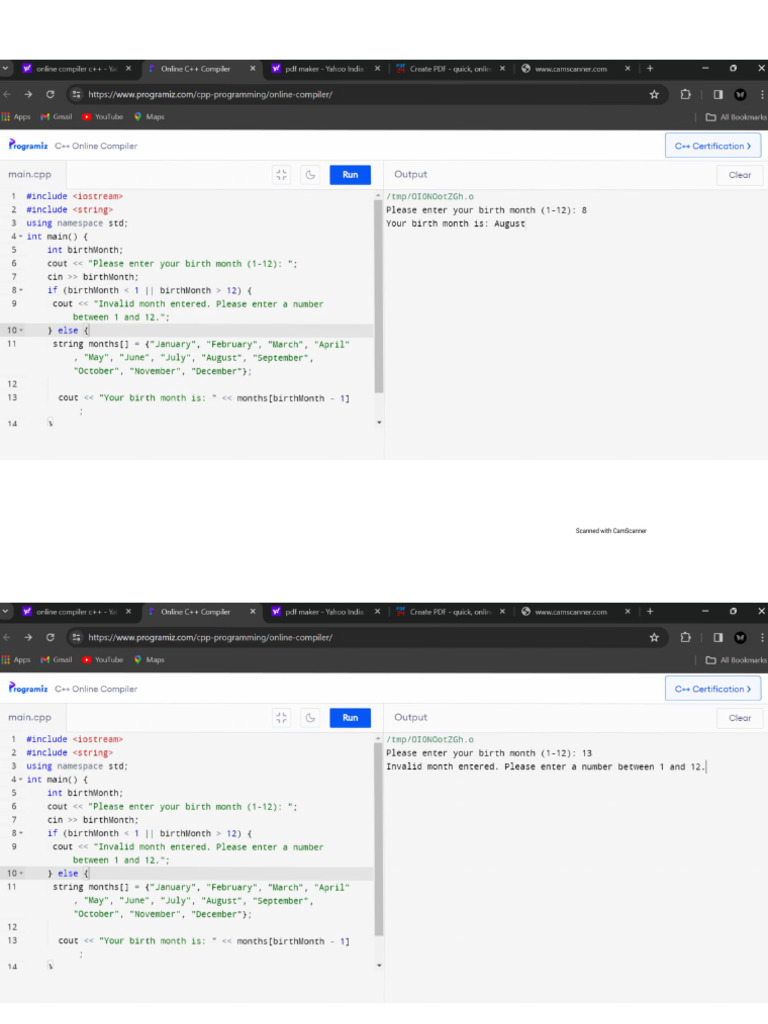The width and height of the screenshot is (768, 1024).
Task: Collapse fullscreen icon in bottom editor toolbar
Action: point(281,718)
